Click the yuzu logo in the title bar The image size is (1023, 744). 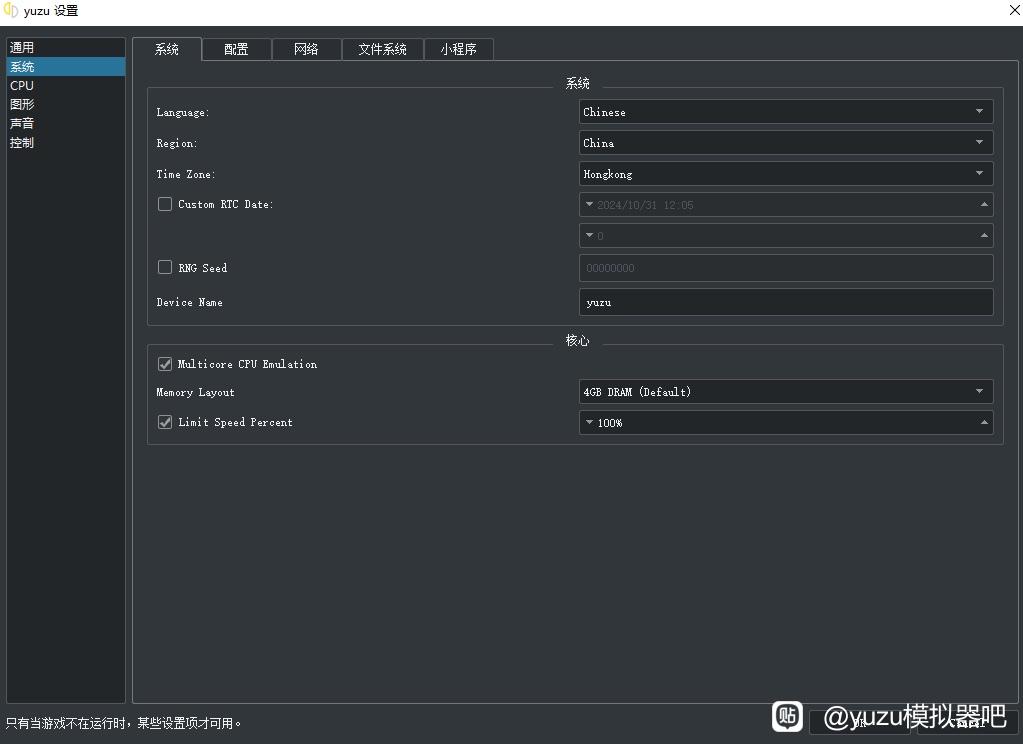10,10
